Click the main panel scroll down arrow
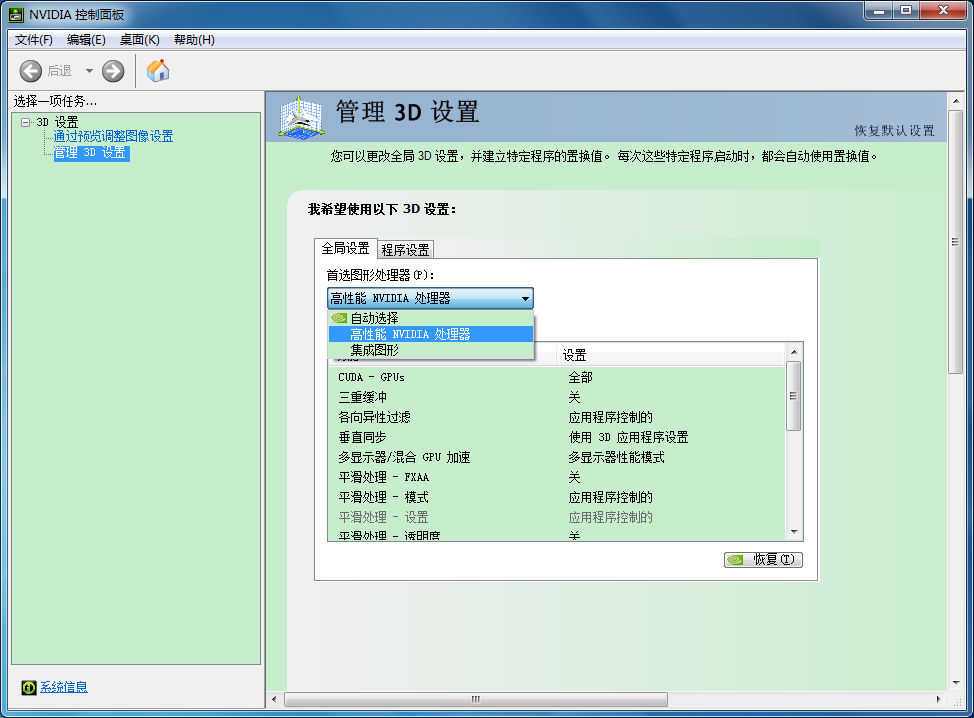The image size is (974, 718). (x=955, y=683)
